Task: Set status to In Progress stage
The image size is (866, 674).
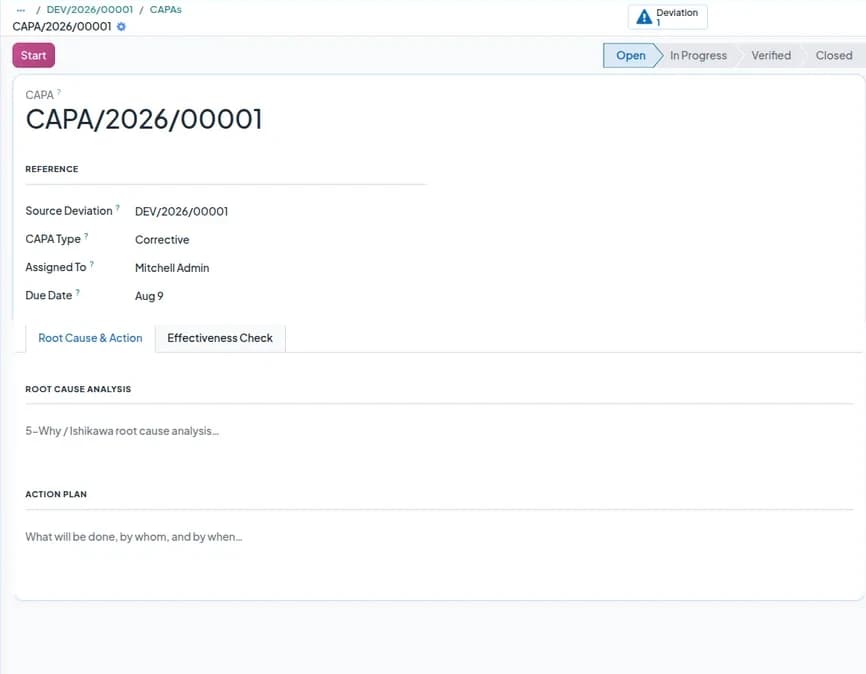Action: [x=698, y=55]
